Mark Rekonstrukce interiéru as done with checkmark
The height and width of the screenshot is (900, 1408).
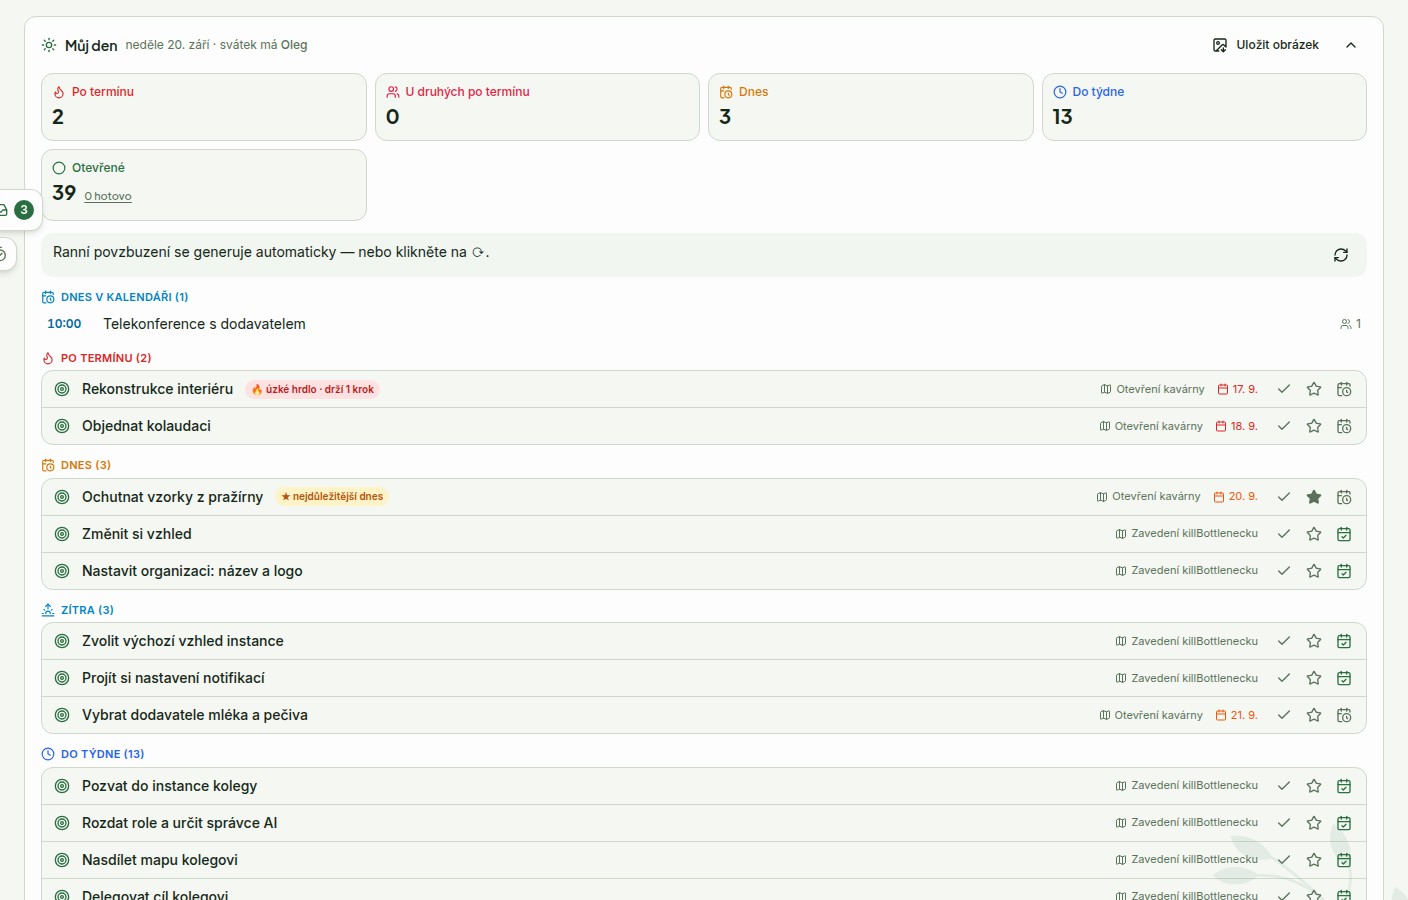tap(1284, 389)
